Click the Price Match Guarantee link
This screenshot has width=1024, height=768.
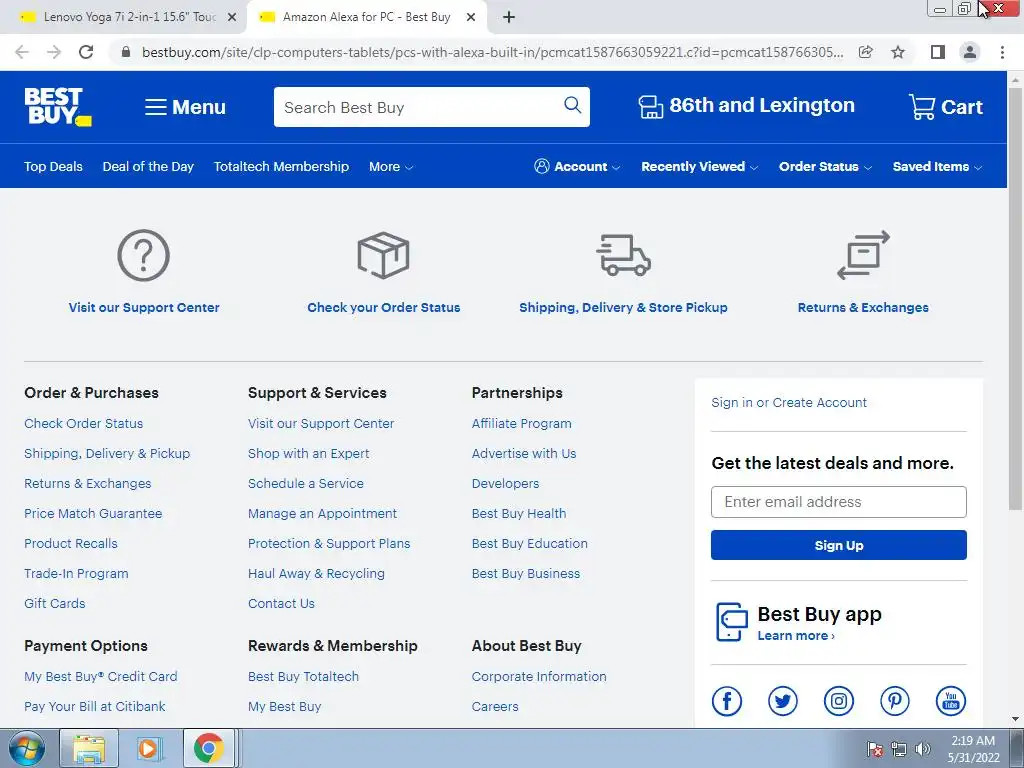[93, 513]
